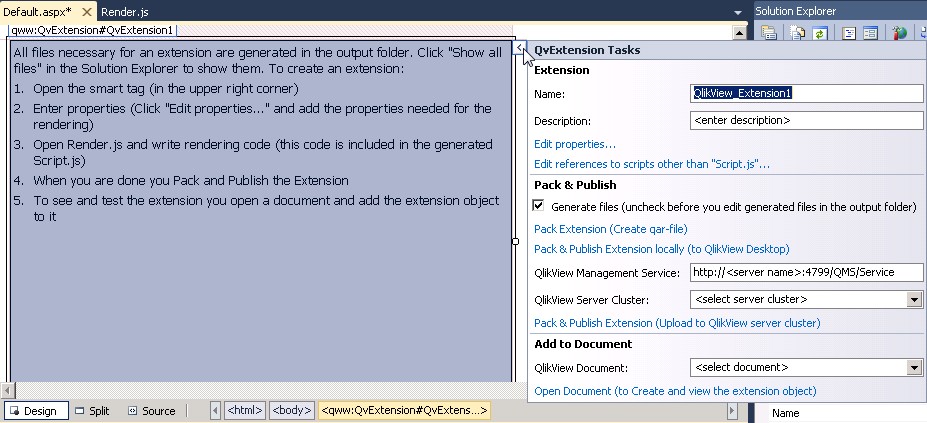
Task: Open the QlikView Document dropdown
Action: [915, 368]
